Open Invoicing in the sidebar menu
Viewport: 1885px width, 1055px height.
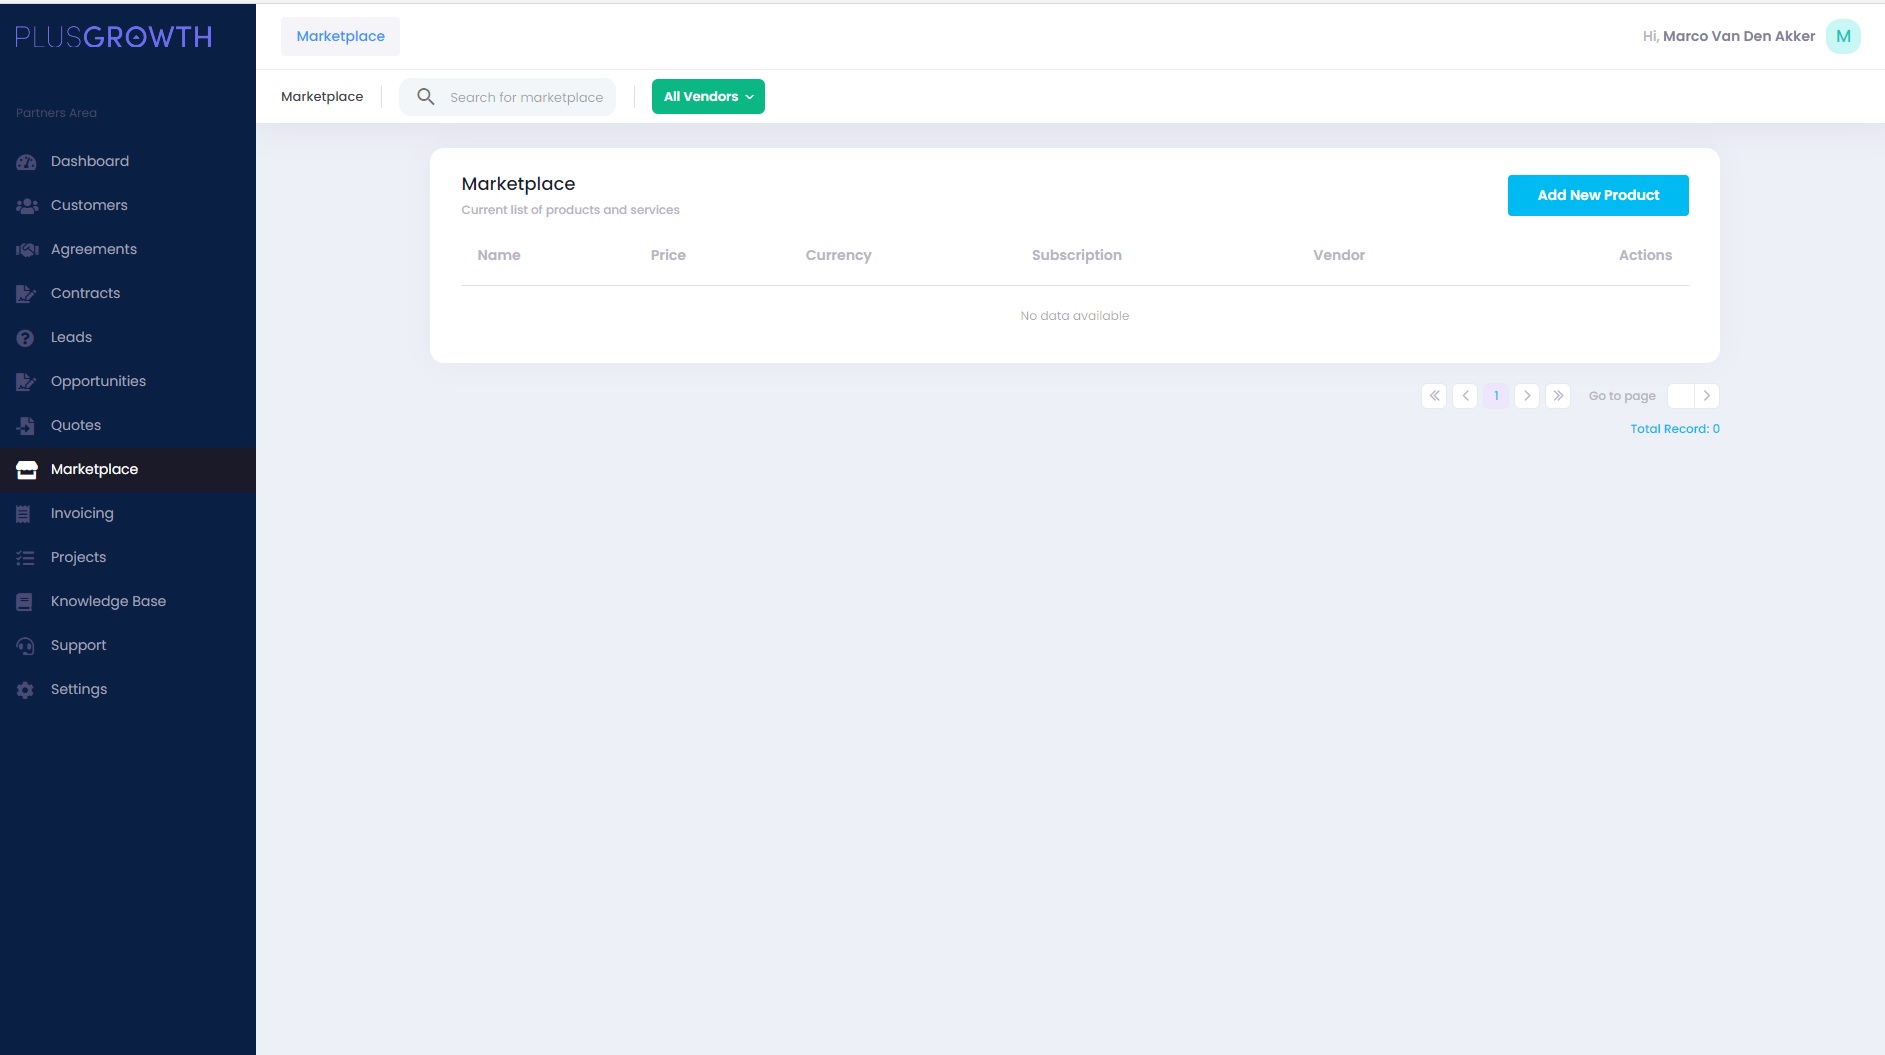click(x=82, y=513)
